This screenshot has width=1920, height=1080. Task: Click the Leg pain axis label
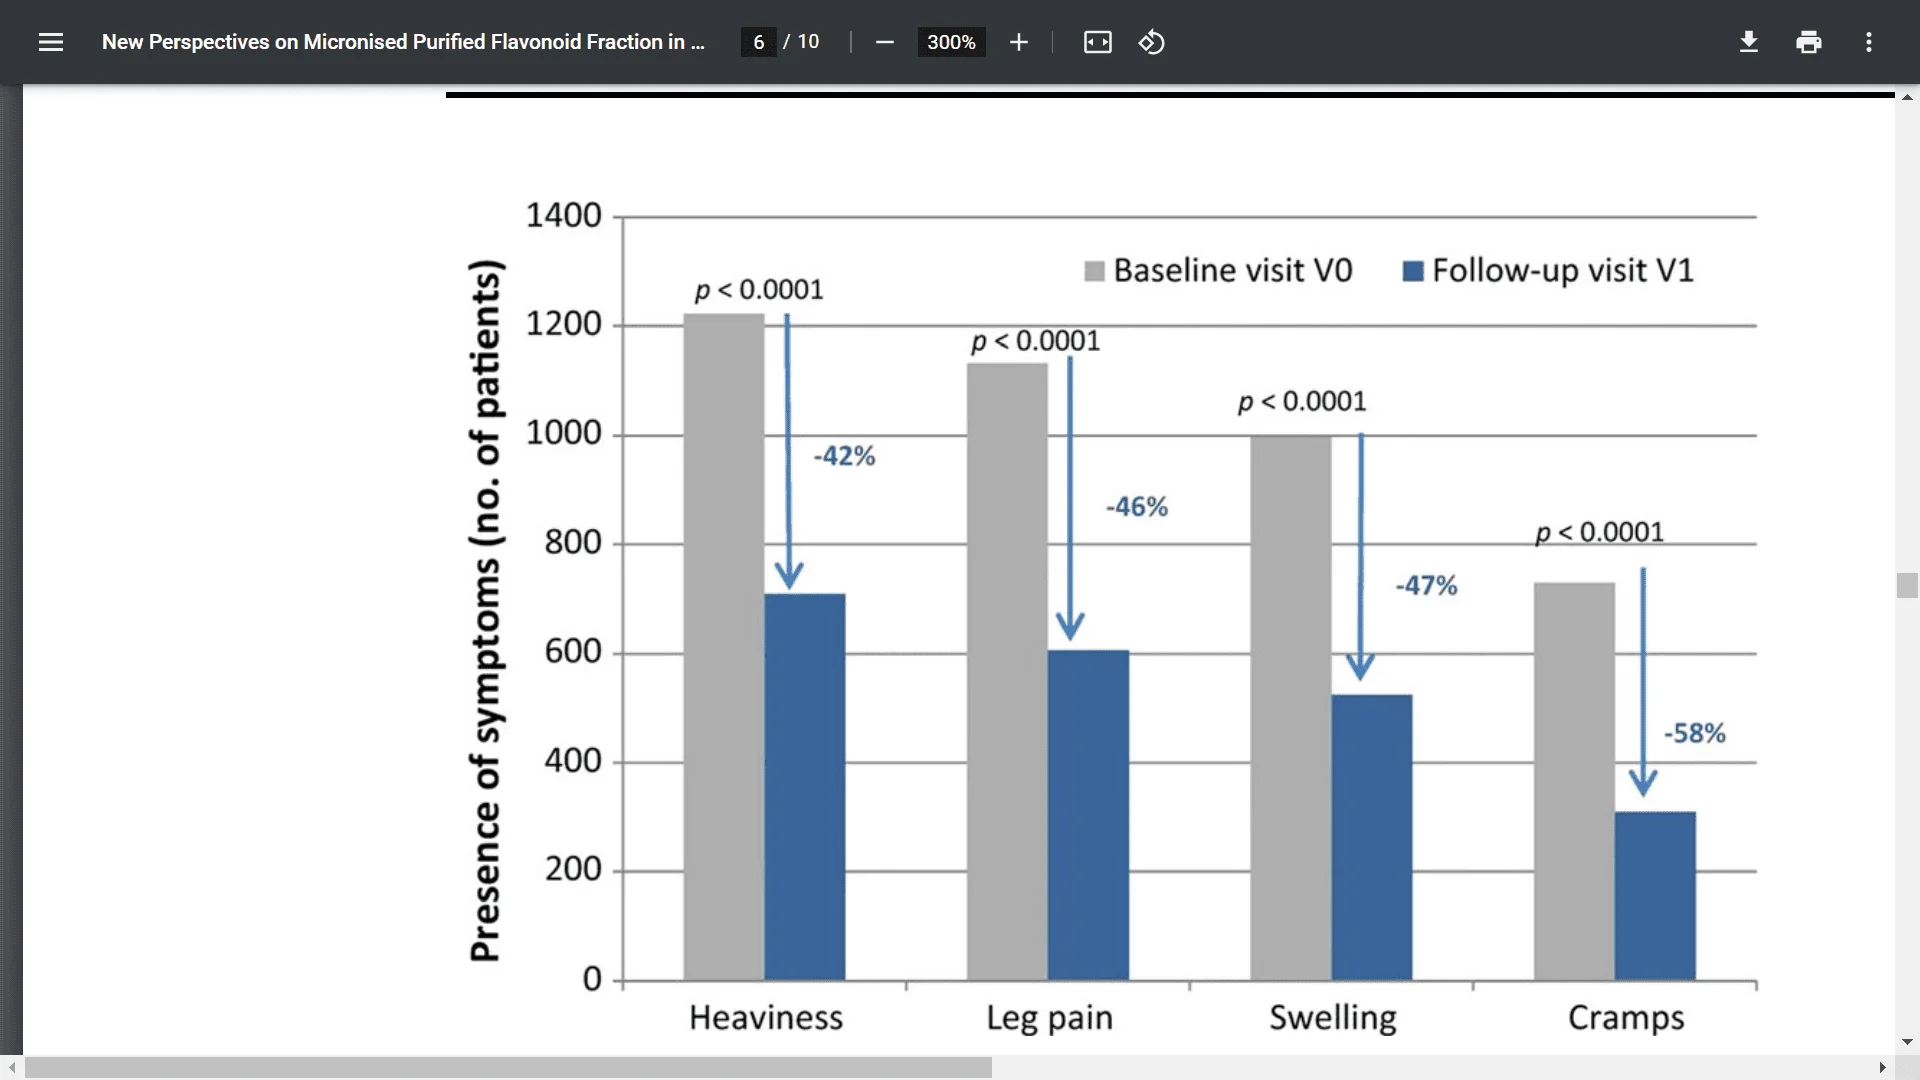tap(1049, 1019)
